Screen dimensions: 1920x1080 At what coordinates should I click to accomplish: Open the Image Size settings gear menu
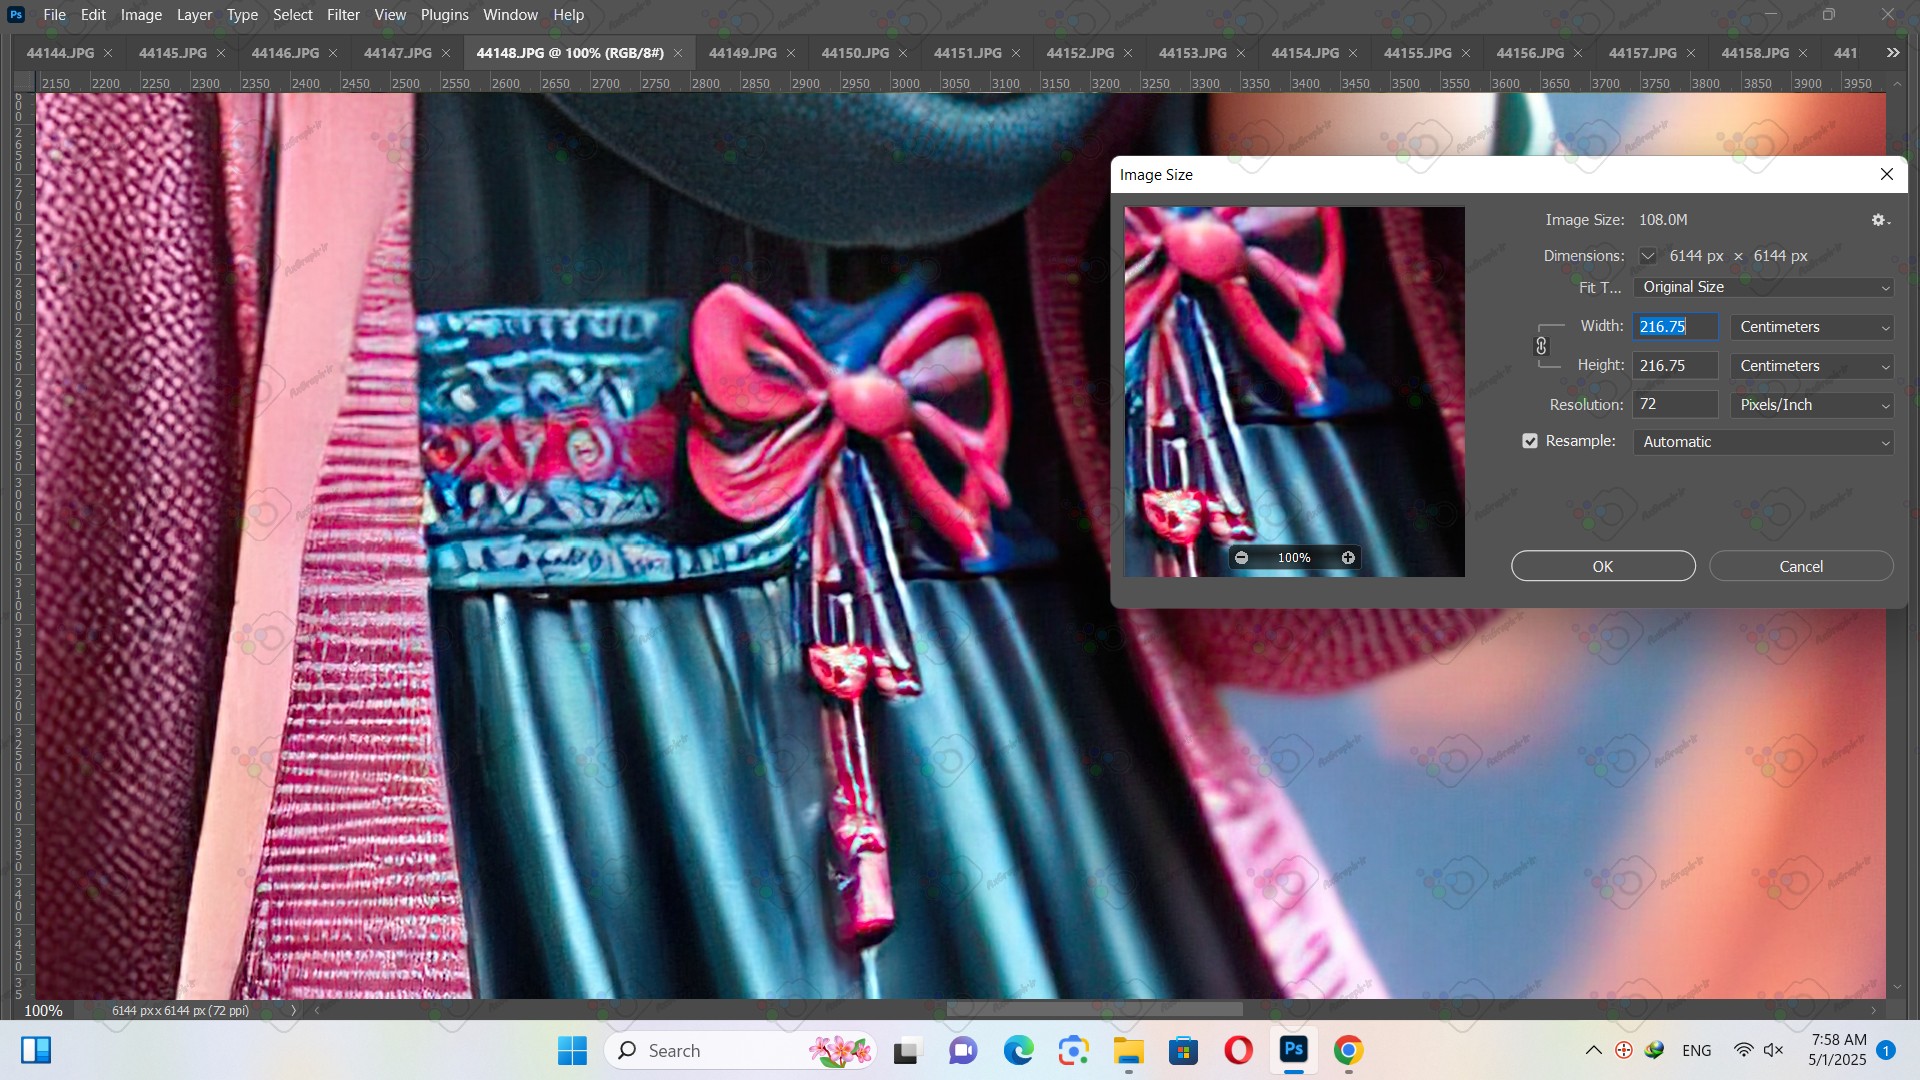coord(1880,220)
